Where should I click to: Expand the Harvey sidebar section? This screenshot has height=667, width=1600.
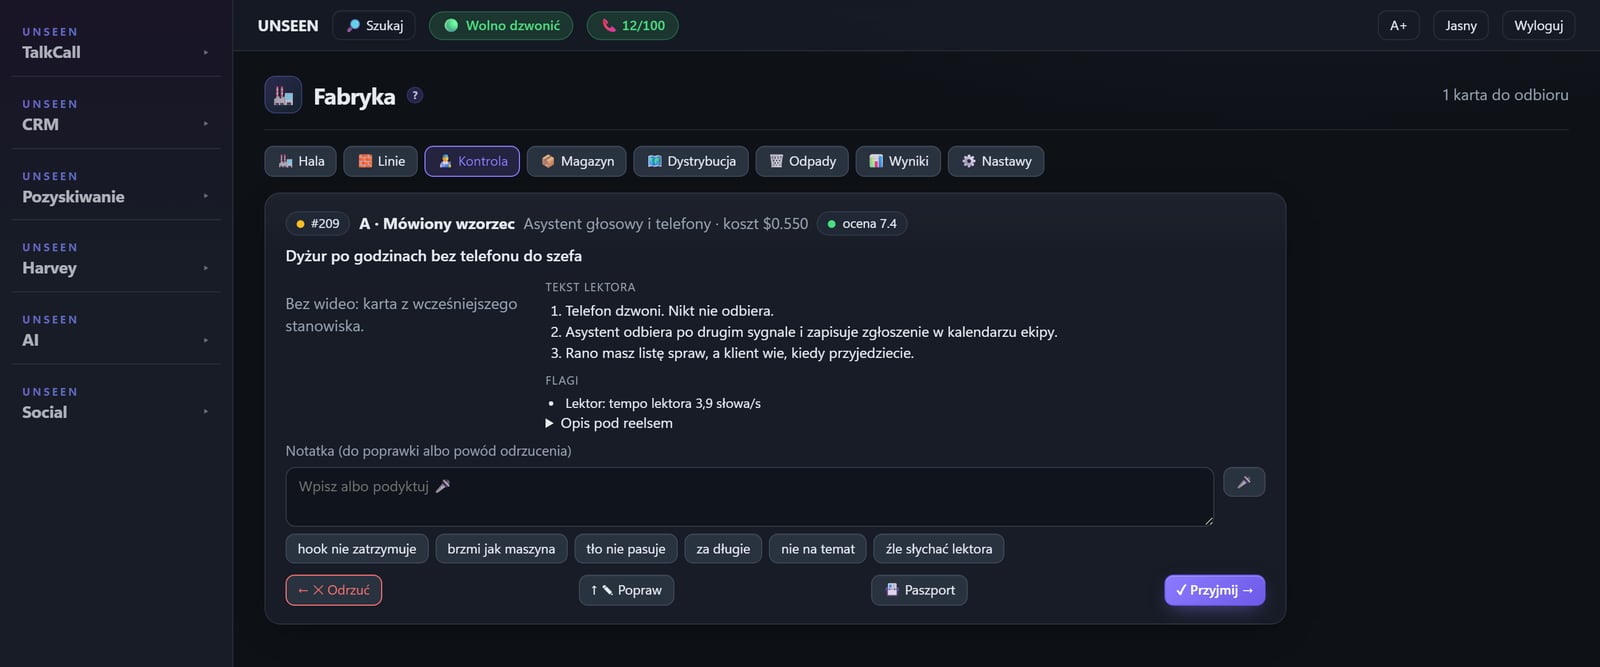116,258
